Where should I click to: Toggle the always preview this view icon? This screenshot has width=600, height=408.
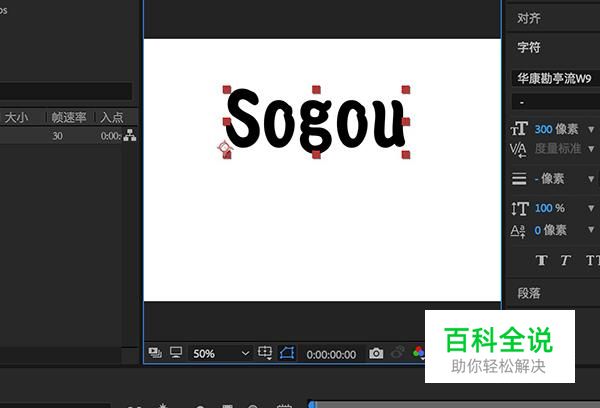pyautogui.click(x=155, y=353)
